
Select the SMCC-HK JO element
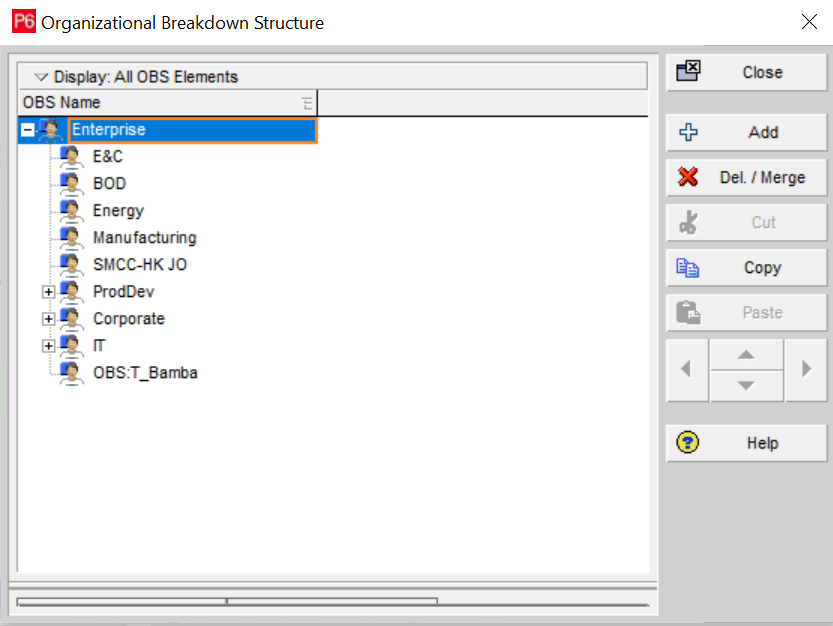[140, 265]
